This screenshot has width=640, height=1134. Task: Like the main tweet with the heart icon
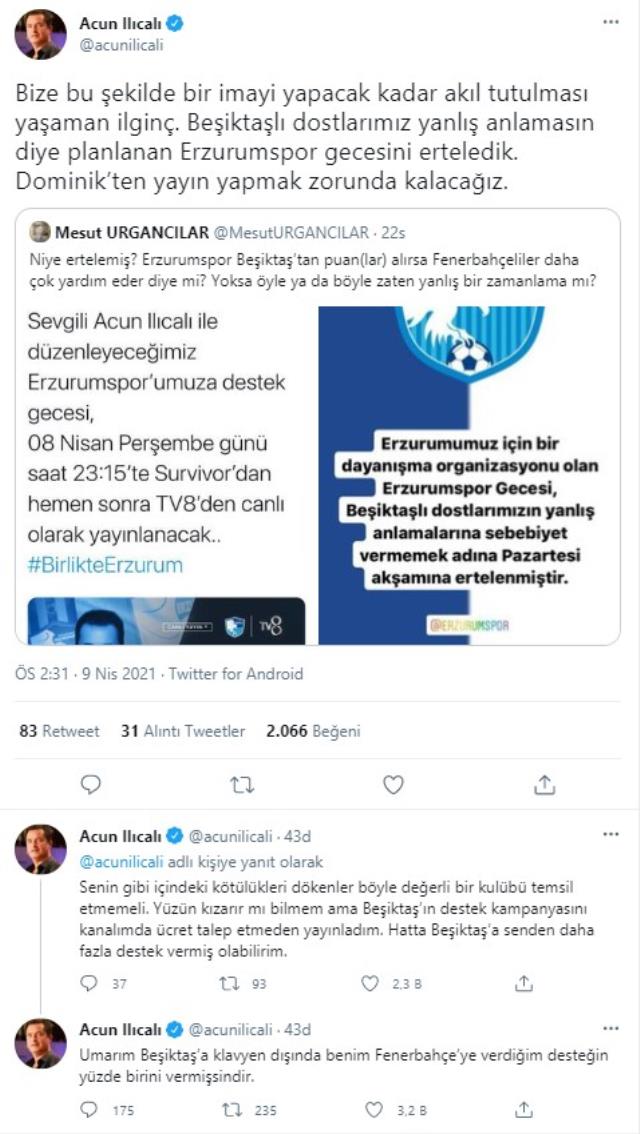point(393,784)
